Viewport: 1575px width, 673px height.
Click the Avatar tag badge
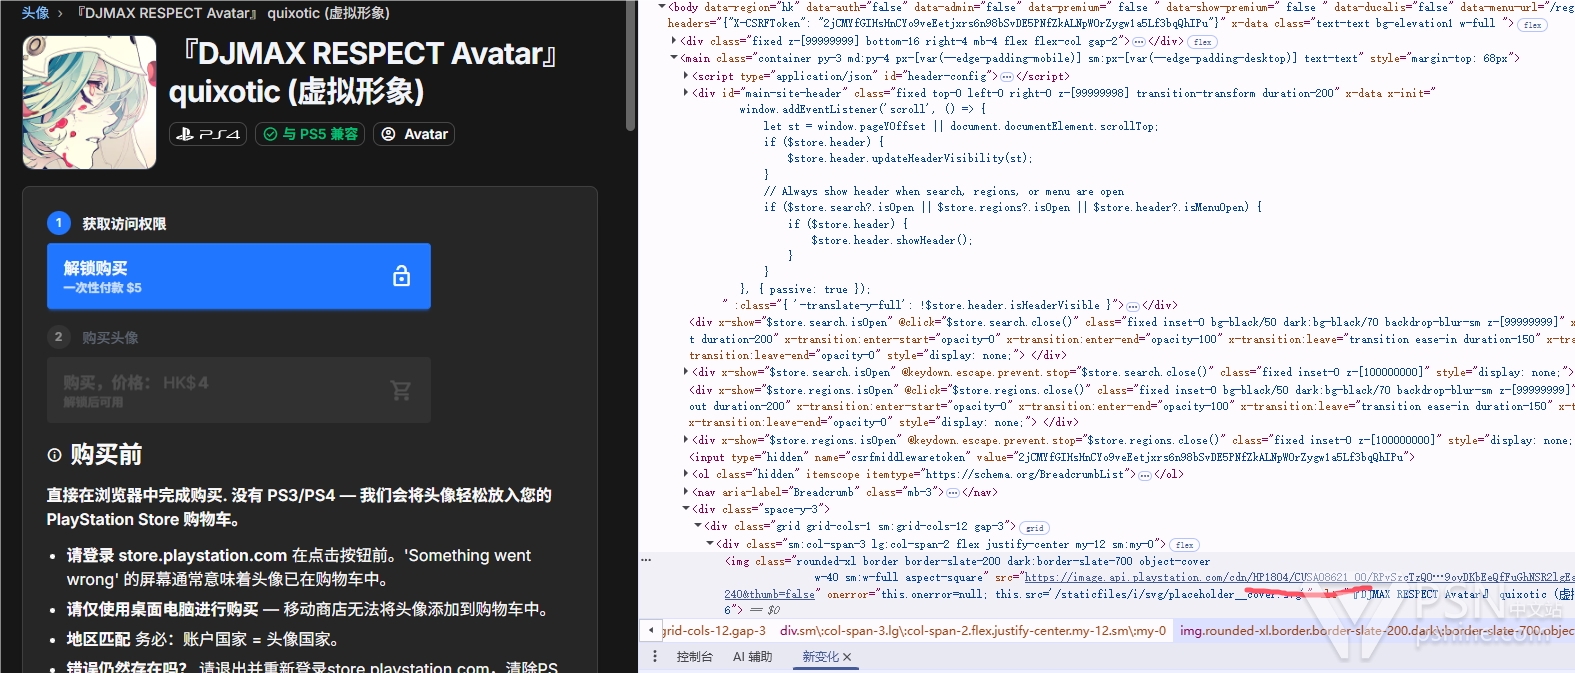[x=415, y=134]
